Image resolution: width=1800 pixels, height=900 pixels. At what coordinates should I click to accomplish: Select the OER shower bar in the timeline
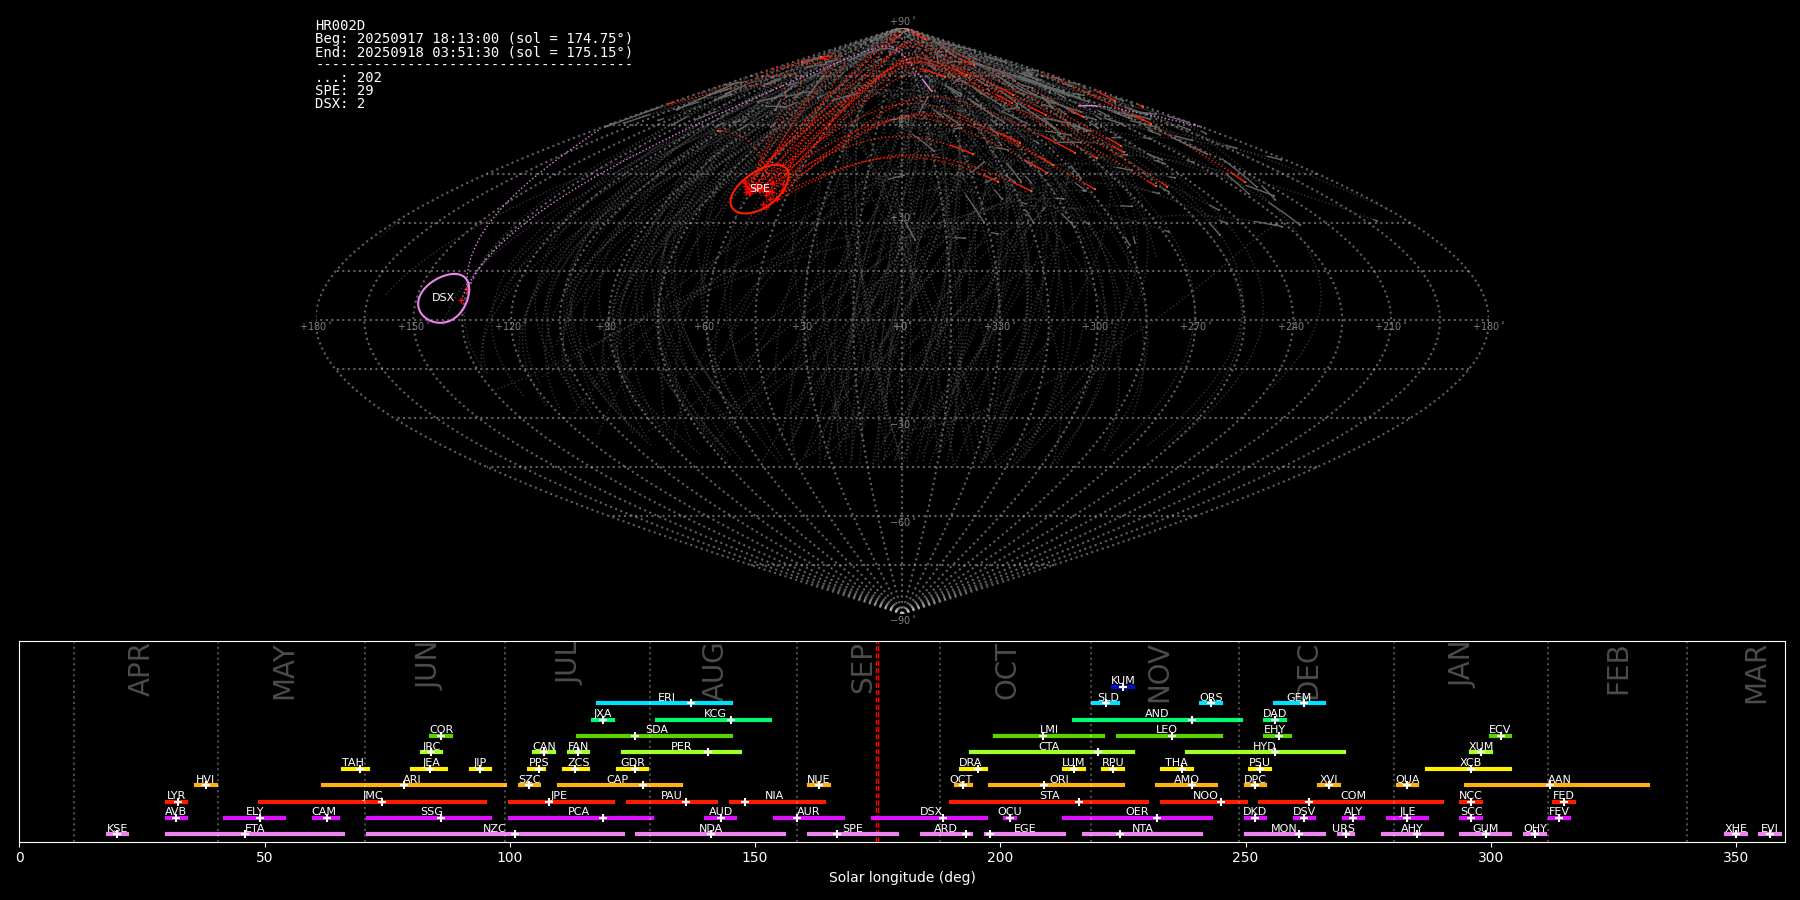1137,818
